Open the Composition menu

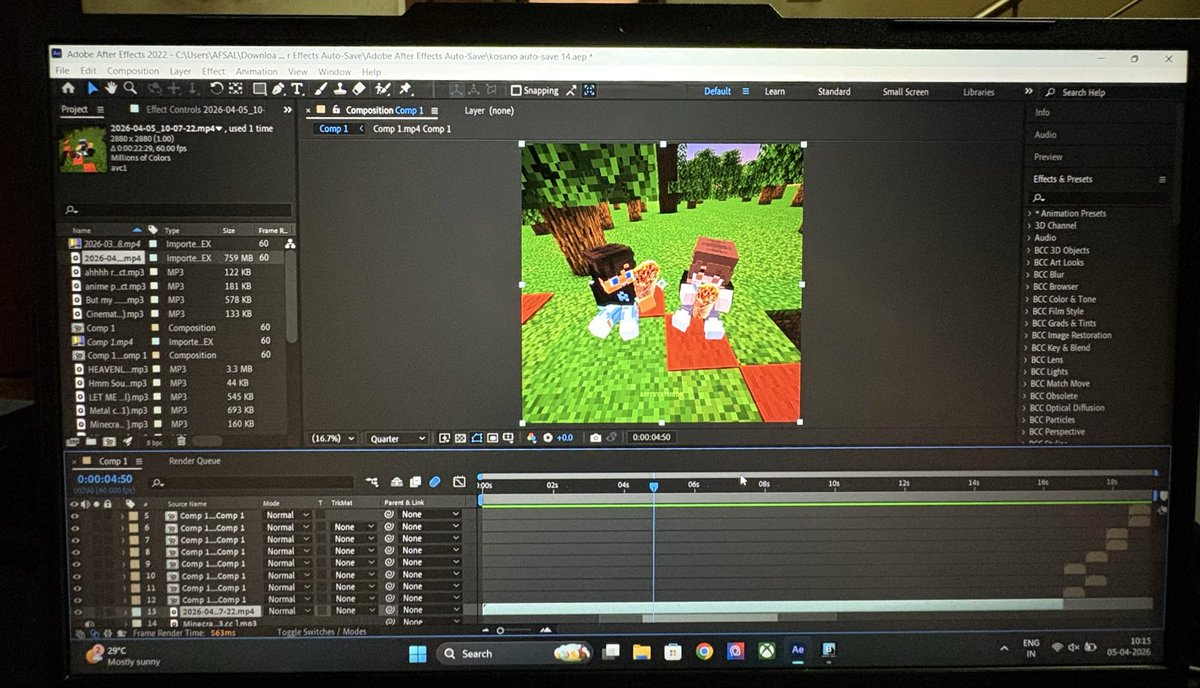click(132, 72)
